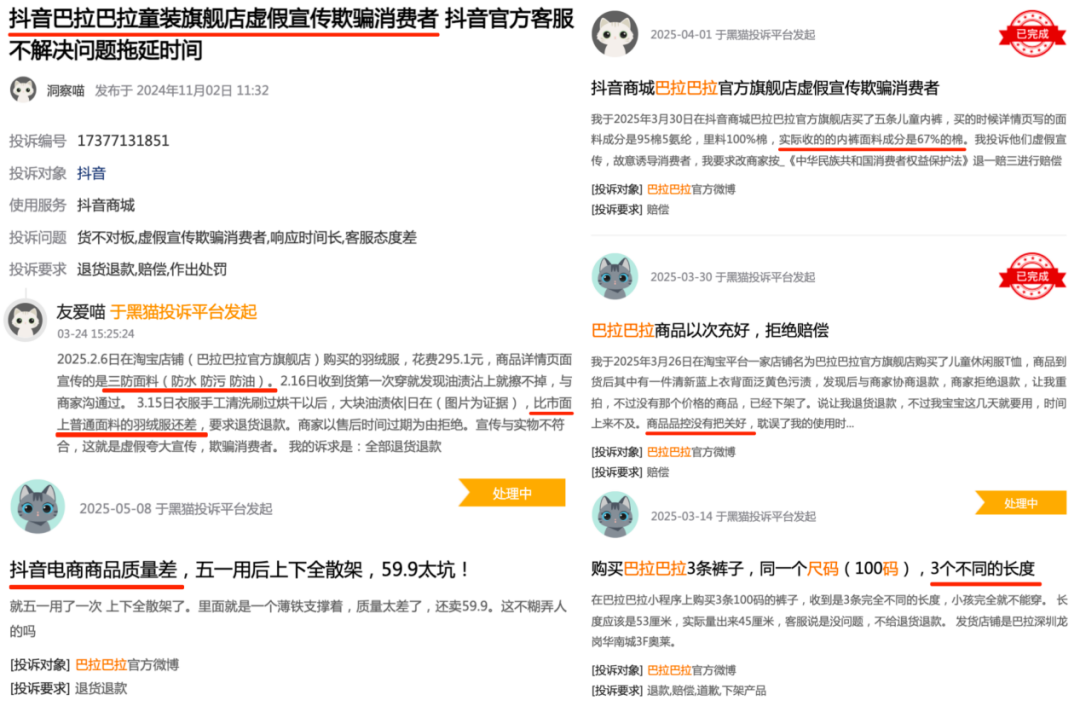
Task: Open complaint titled 巴拉巴拉商品以次充好，拒绝赔偿
Action: point(710,330)
